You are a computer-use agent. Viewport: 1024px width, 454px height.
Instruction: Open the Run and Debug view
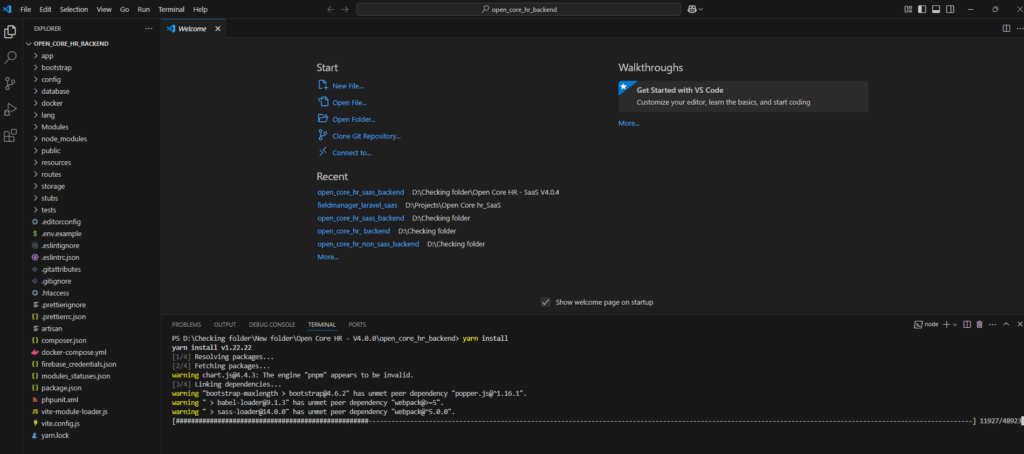[10, 109]
